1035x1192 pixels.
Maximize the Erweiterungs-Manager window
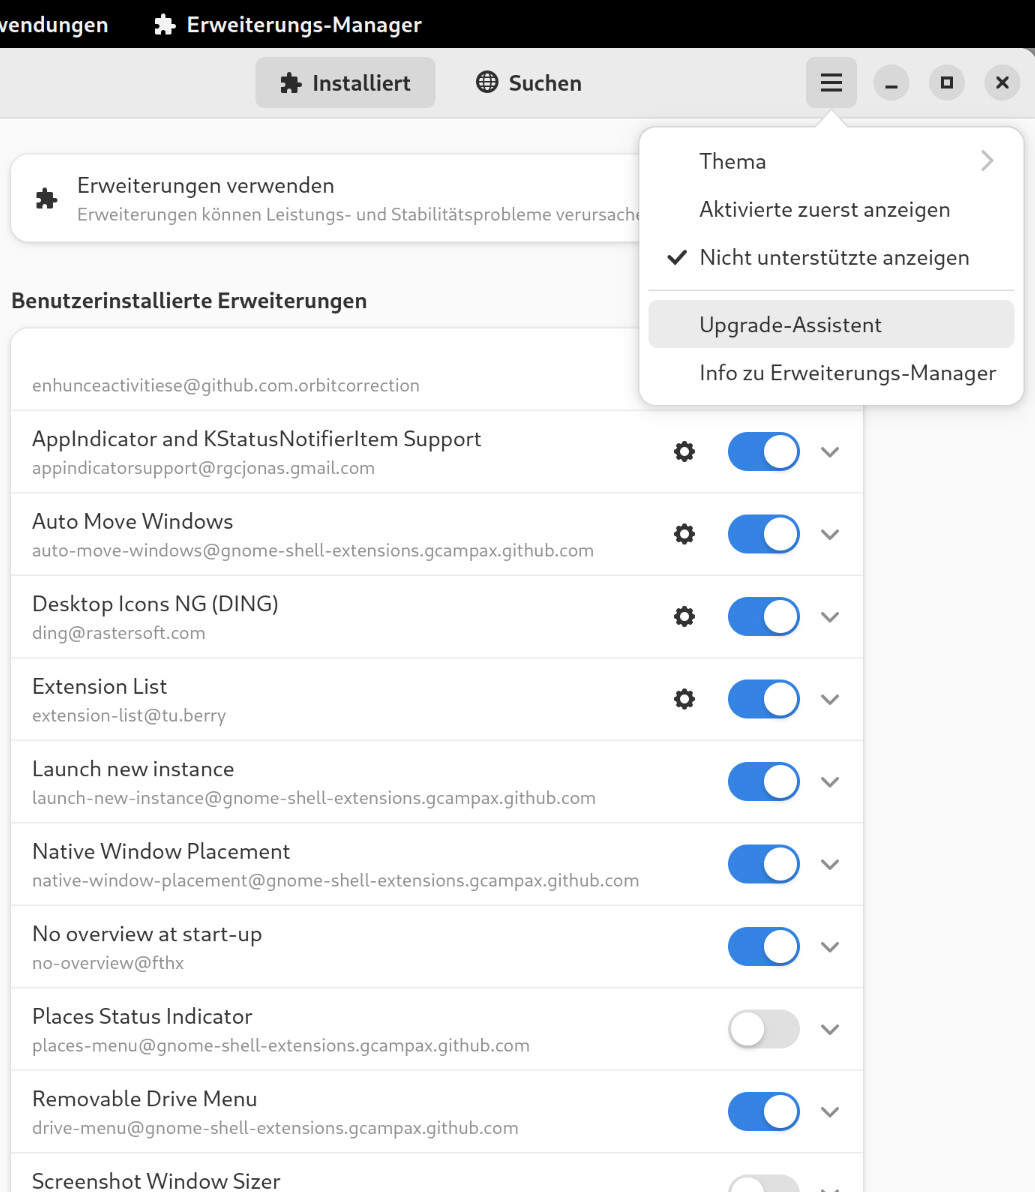coord(947,83)
